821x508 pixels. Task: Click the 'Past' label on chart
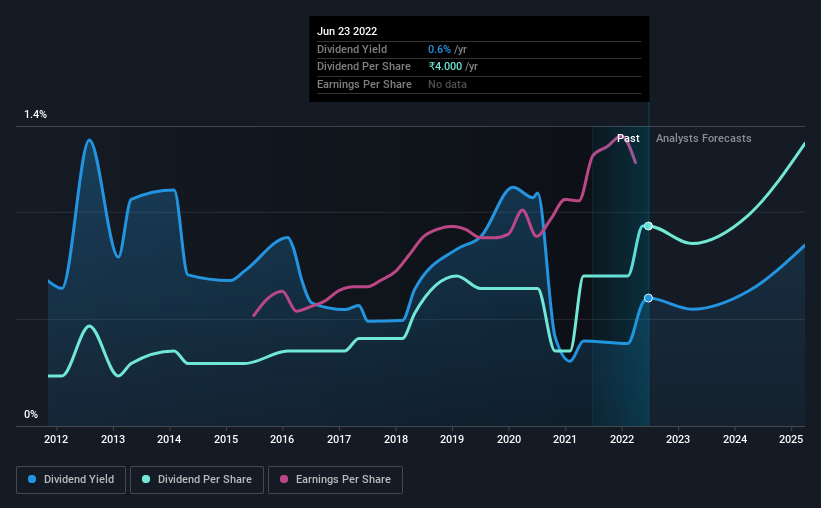click(628, 138)
